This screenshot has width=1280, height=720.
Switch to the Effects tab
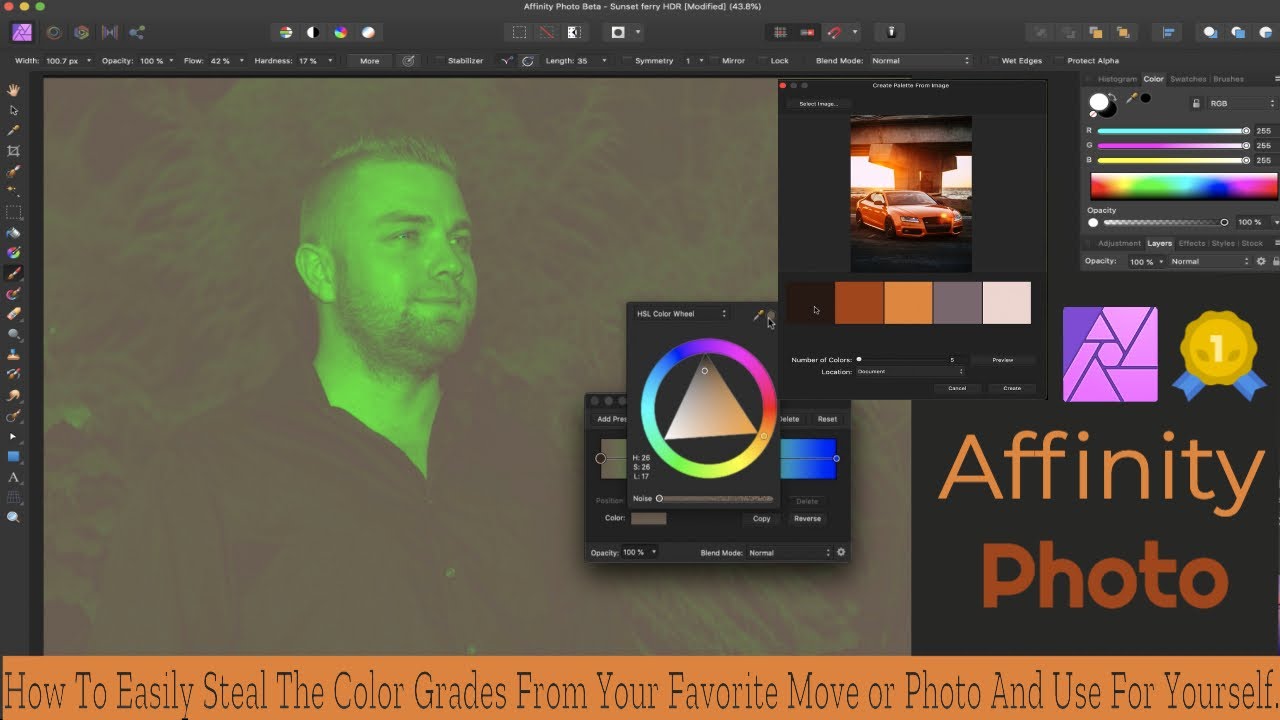coord(1191,243)
